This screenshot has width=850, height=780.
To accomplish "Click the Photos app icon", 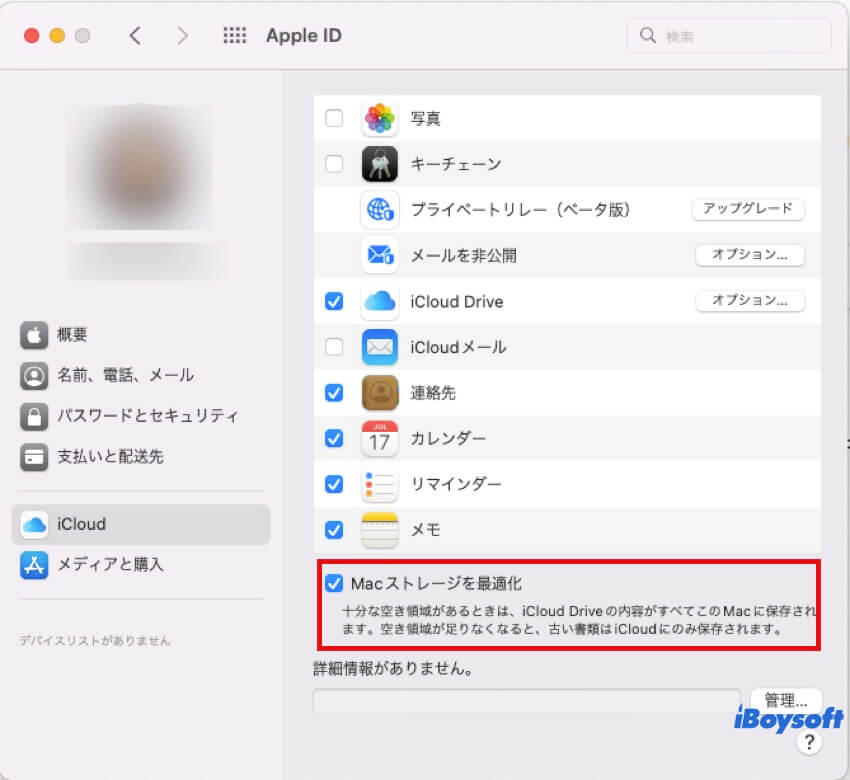I will [380, 118].
